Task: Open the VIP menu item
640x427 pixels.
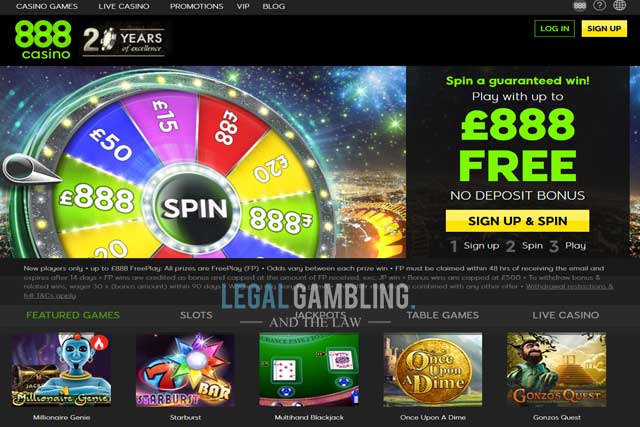Action: tap(243, 7)
